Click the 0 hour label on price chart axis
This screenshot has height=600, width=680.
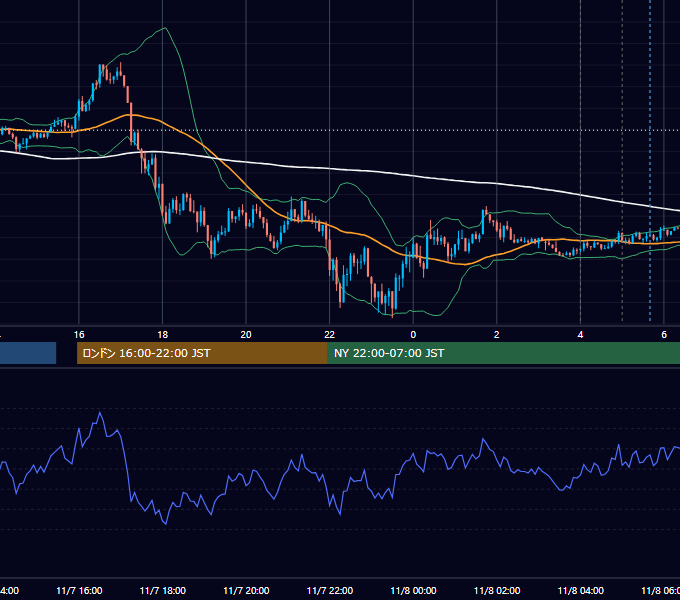413,335
